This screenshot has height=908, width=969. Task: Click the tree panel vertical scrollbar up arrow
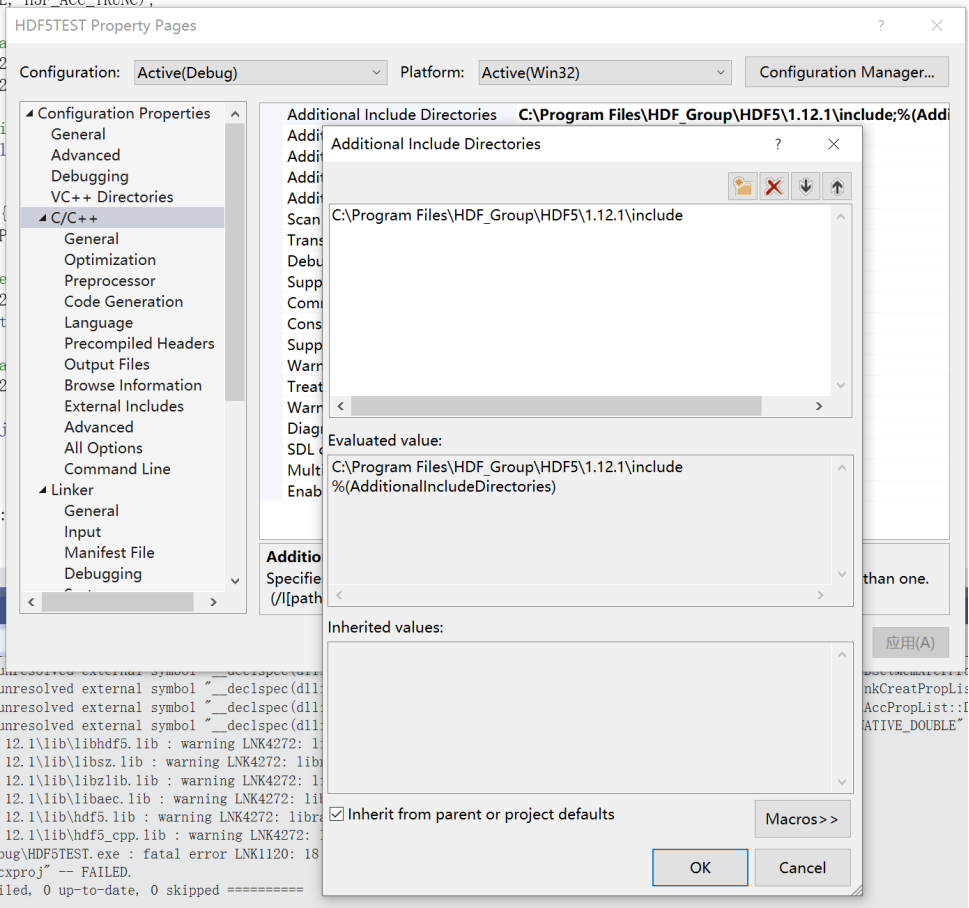[x=235, y=114]
